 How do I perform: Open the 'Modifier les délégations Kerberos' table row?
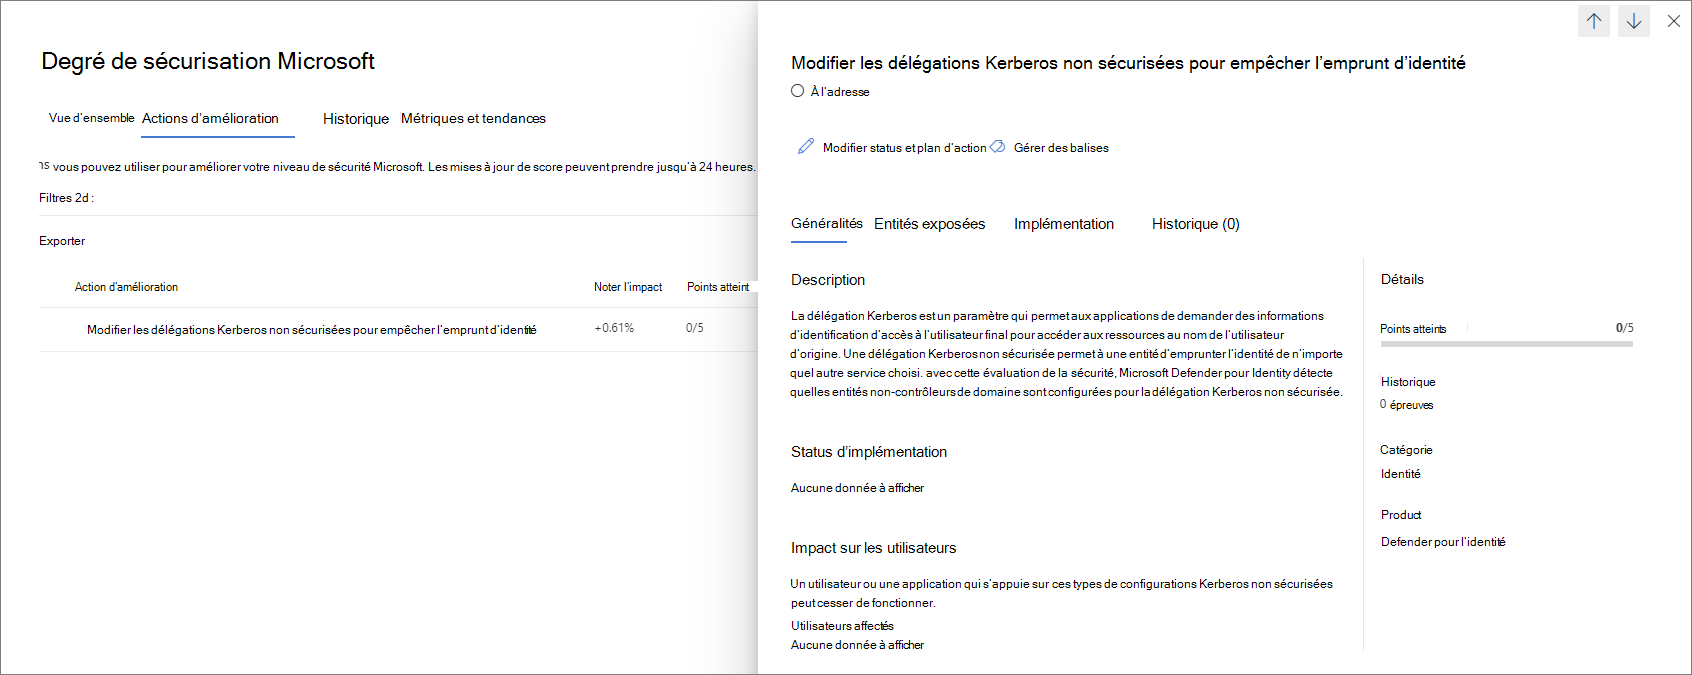[x=397, y=329]
